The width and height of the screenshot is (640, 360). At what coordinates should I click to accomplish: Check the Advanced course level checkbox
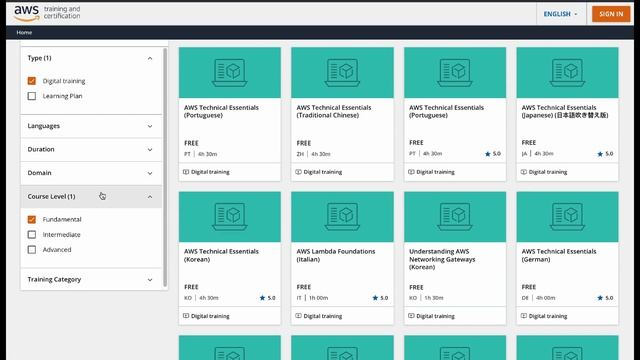coord(32,249)
